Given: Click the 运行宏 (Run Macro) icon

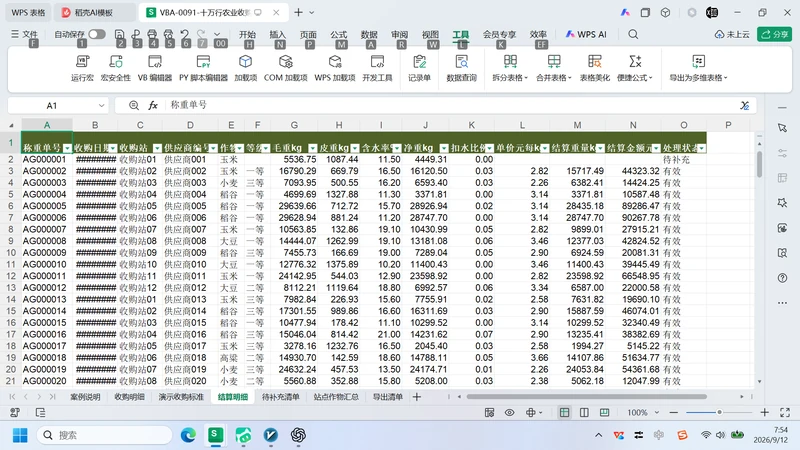Looking at the screenshot, I should [x=82, y=62].
